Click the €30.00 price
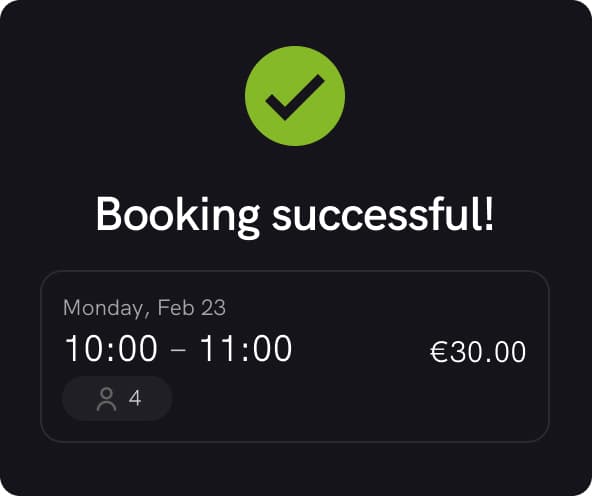Screen dimensions: 592x496 click(478, 352)
